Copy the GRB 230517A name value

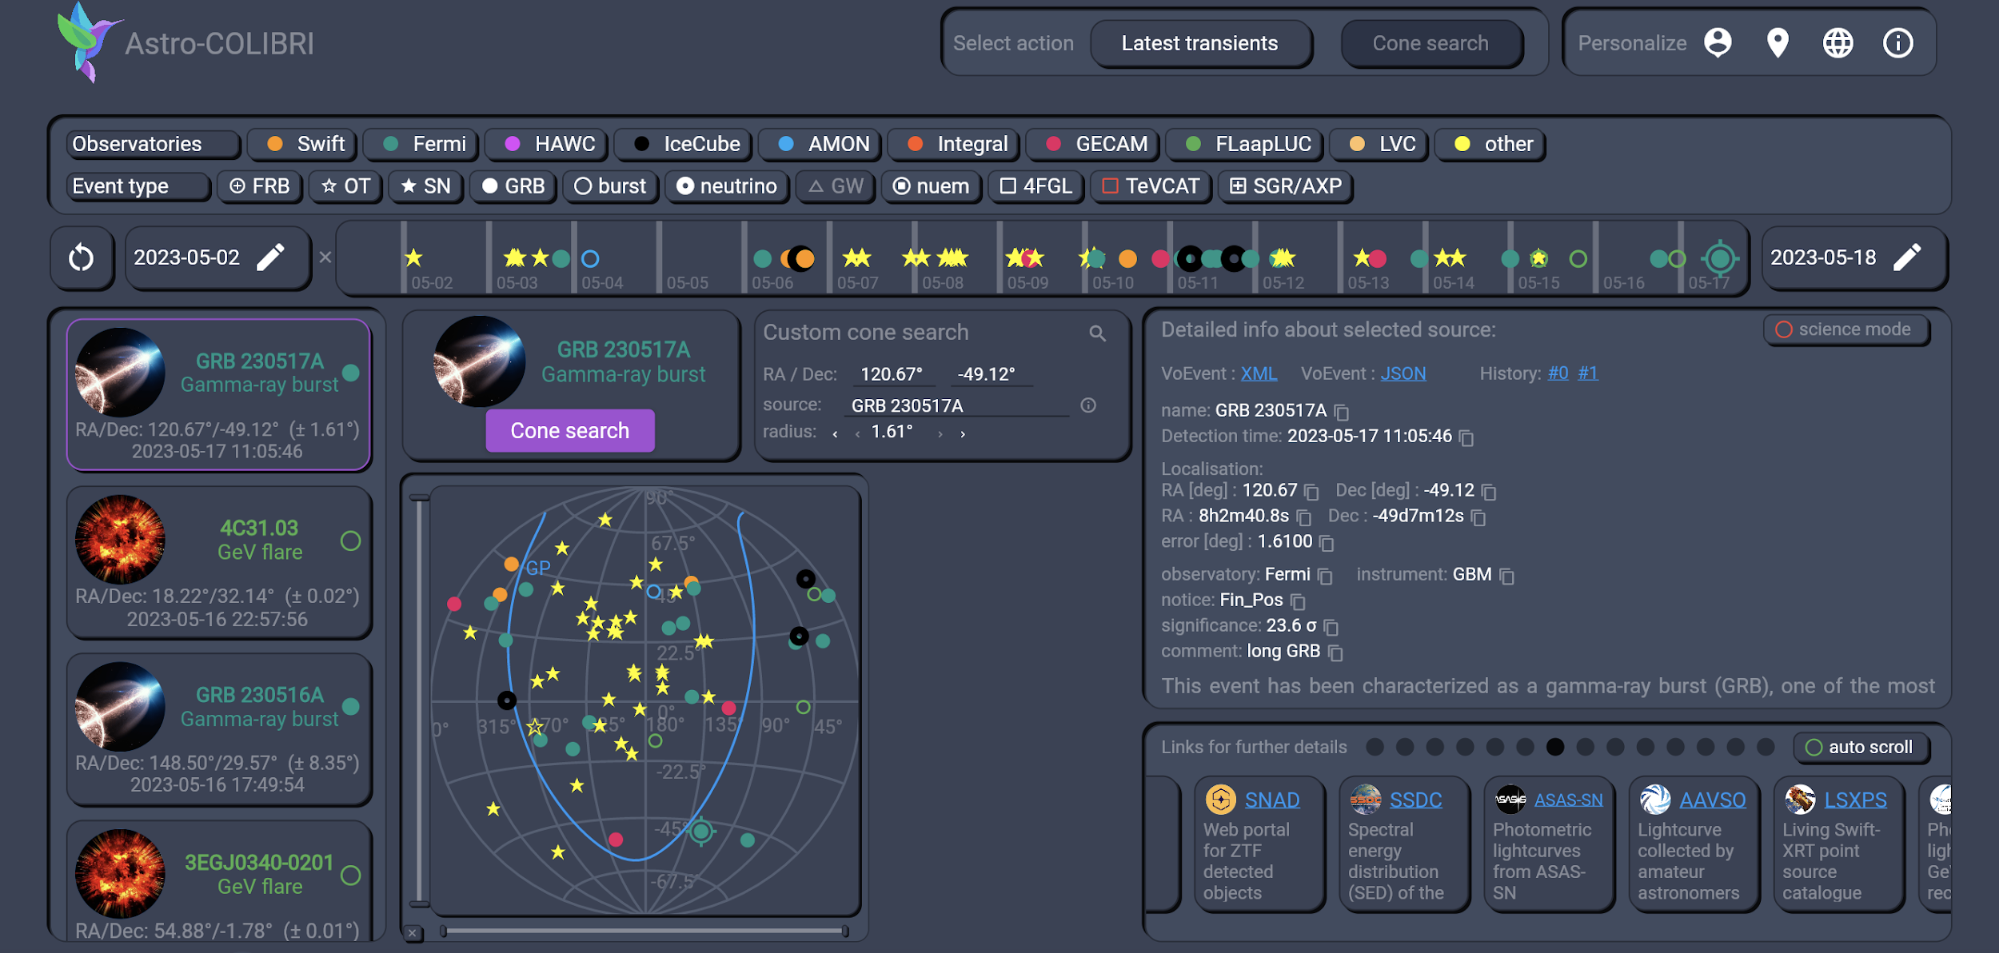click(x=1342, y=412)
